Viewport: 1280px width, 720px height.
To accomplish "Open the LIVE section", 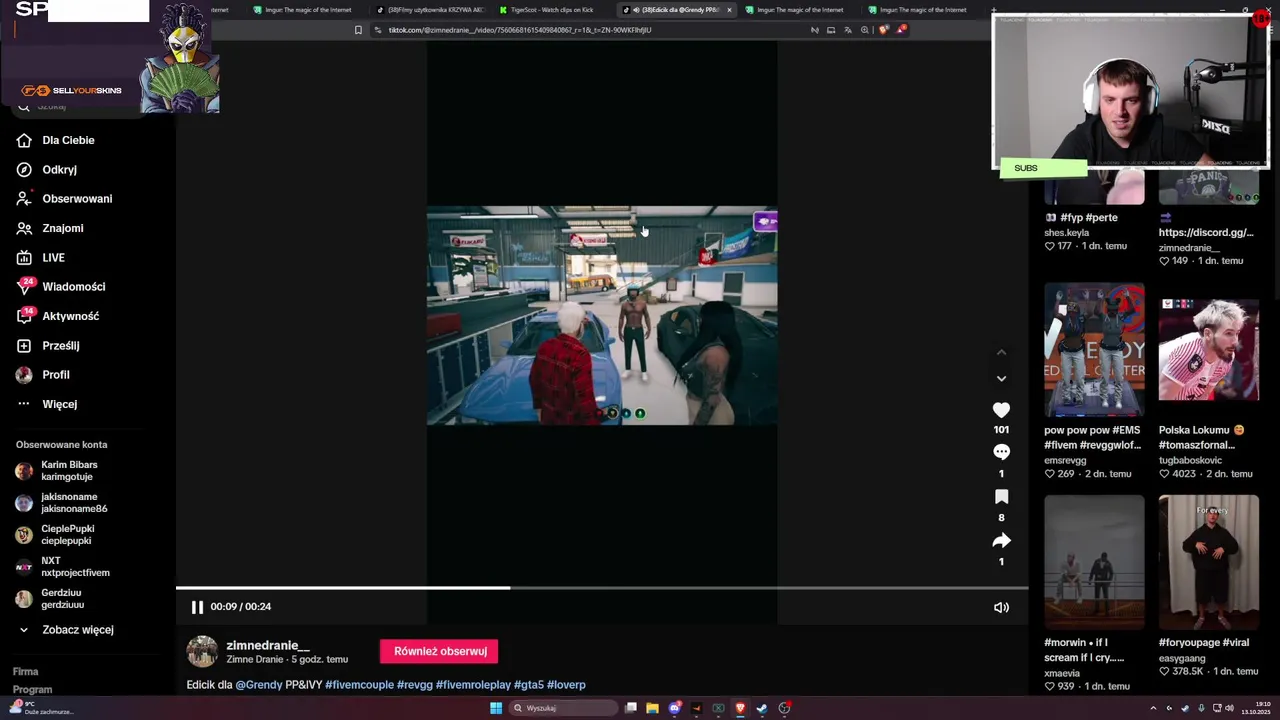I will (x=40, y=258).
